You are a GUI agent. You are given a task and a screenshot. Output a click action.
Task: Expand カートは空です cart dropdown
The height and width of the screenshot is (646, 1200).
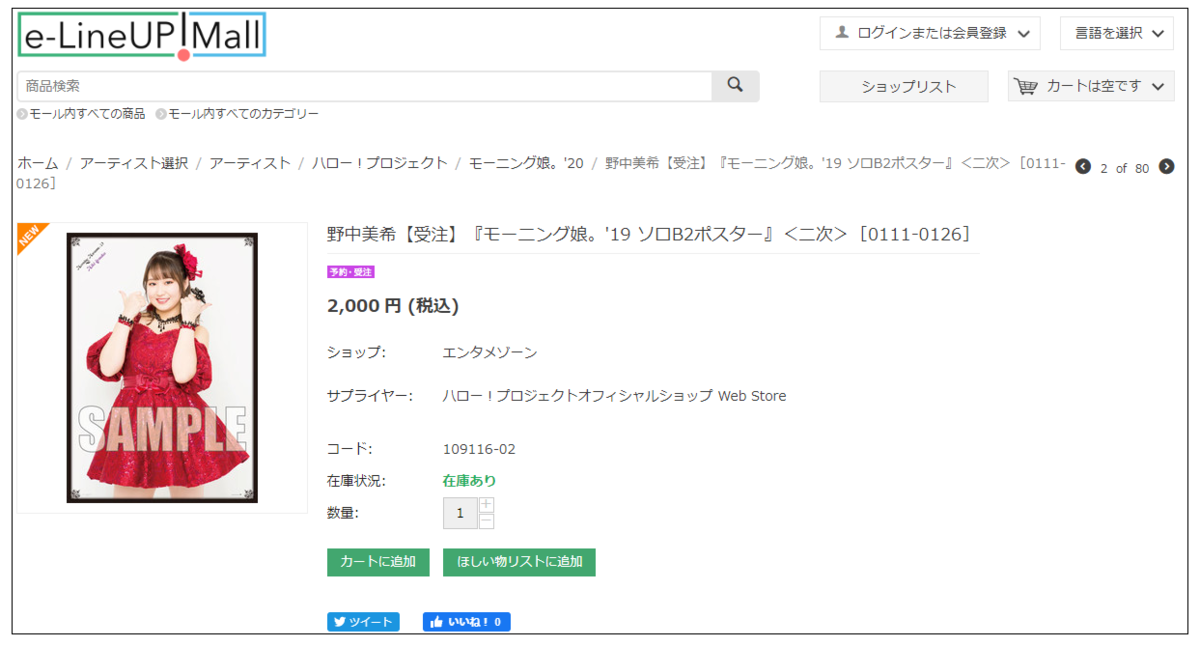pos(1091,86)
